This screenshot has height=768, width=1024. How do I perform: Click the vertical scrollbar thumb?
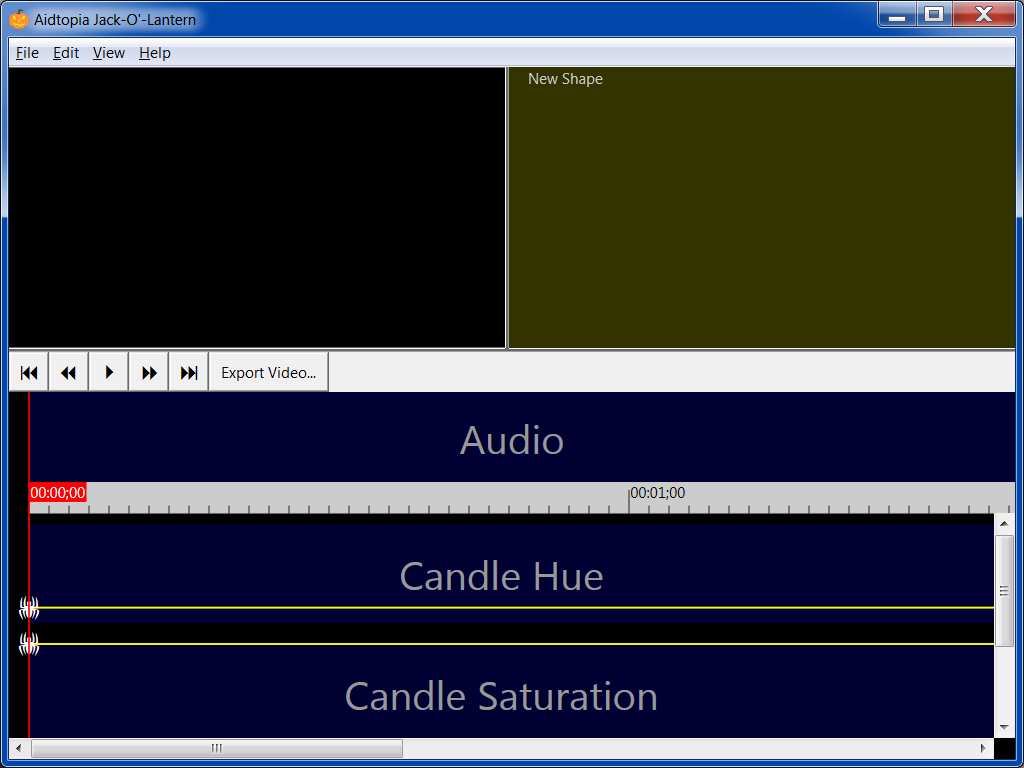coord(1004,590)
